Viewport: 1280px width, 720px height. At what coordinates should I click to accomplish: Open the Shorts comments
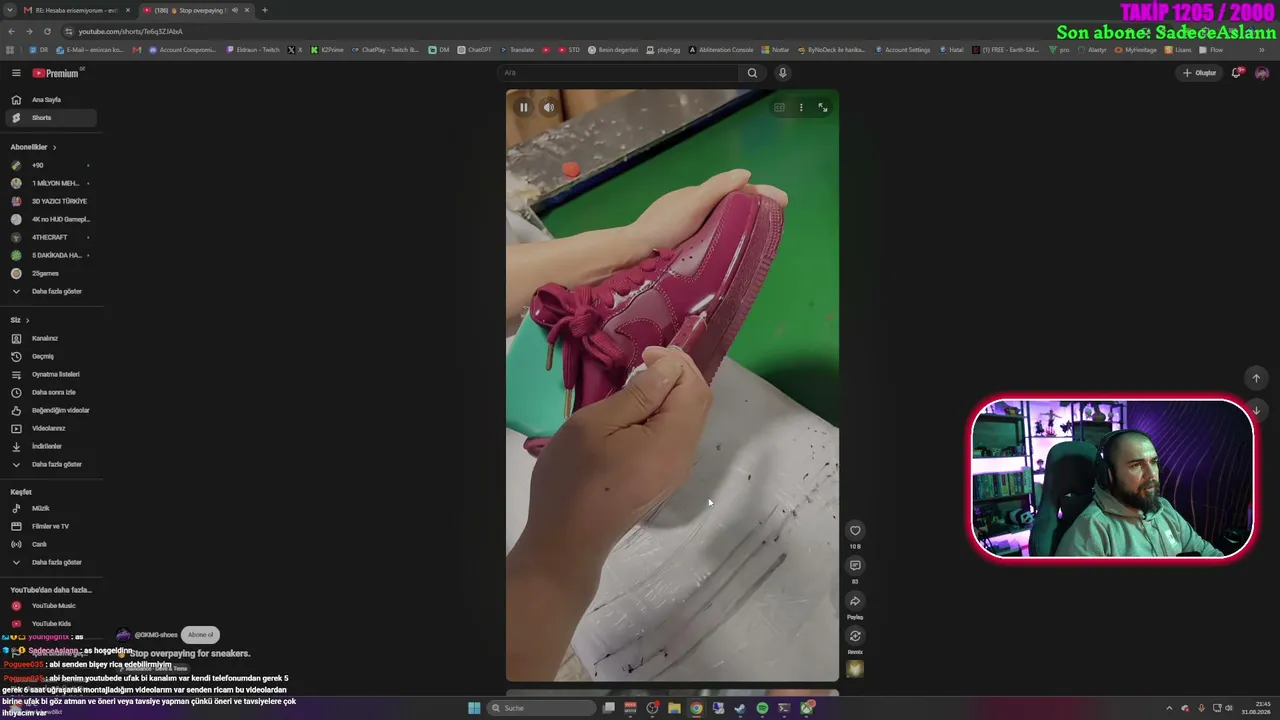click(855, 565)
